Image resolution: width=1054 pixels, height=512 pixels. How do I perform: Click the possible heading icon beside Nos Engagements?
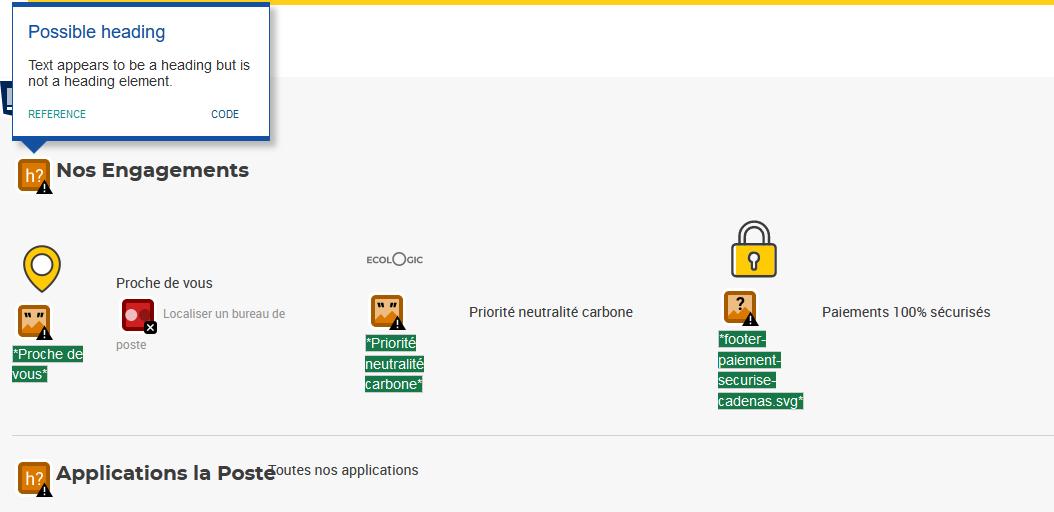(x=34, y=175)
